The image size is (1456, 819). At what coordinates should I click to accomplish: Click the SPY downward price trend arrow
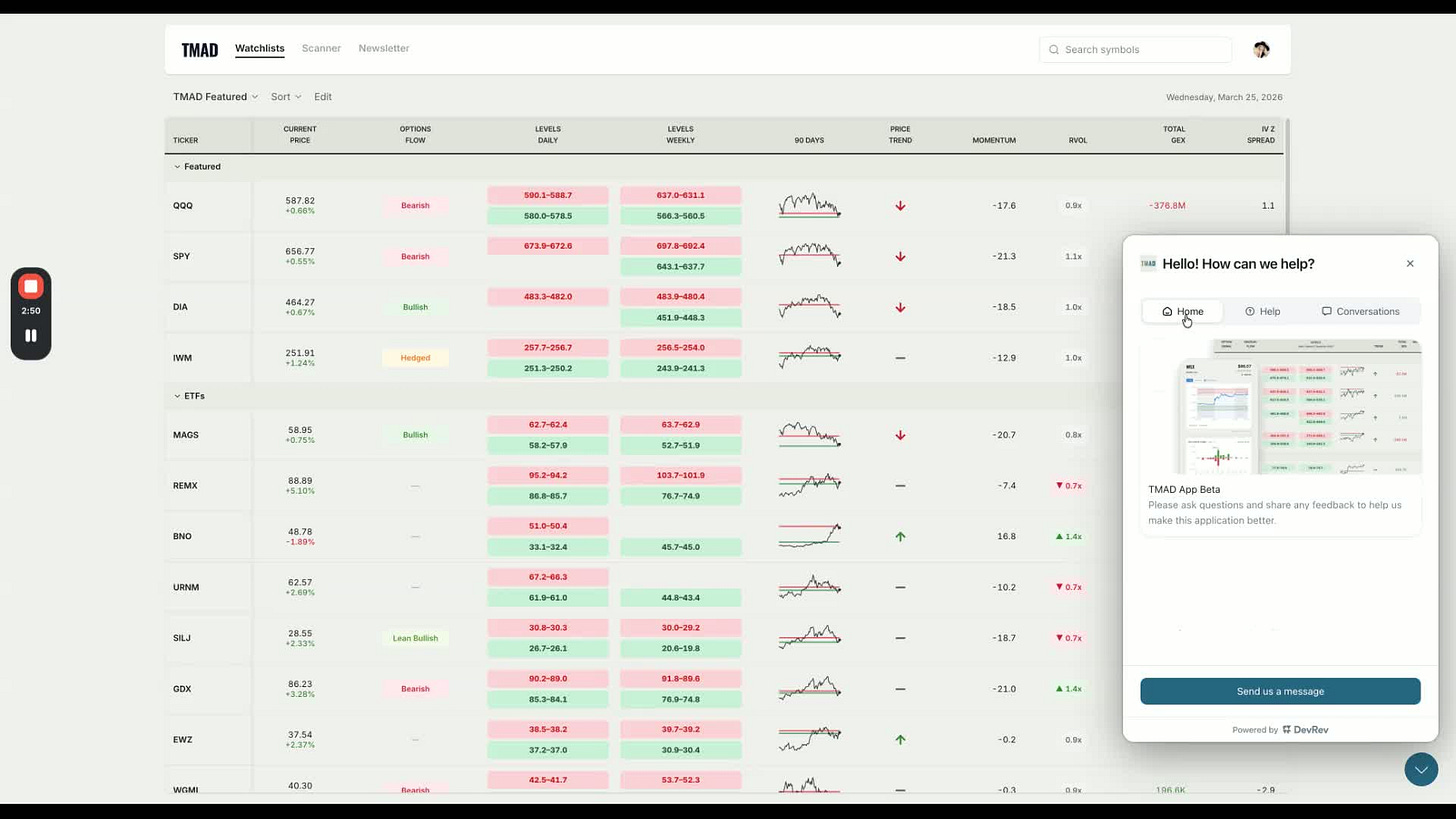coord(900,257)
